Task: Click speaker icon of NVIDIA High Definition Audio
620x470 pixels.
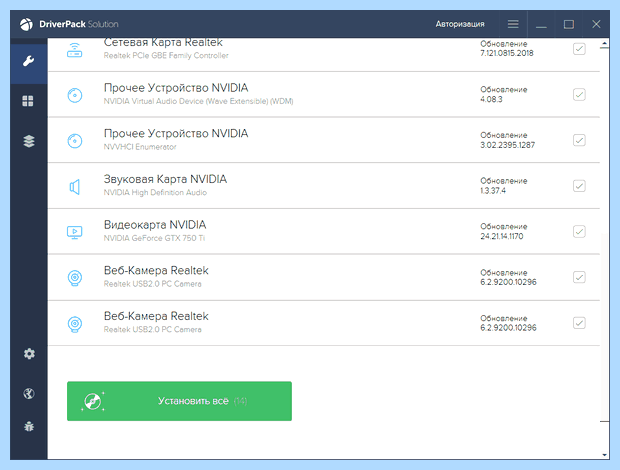Action: [75, 187]
